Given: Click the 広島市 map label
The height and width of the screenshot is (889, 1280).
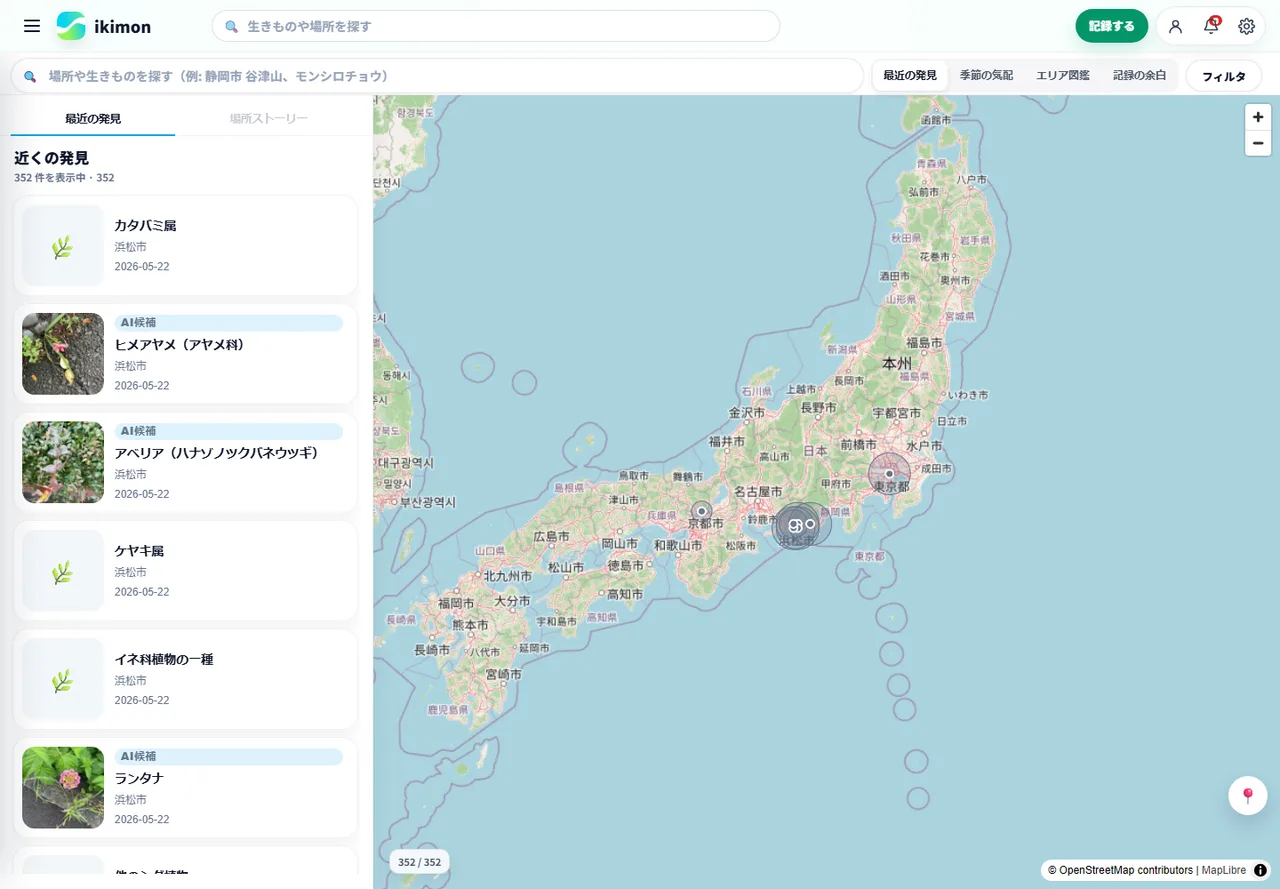Looking at the screenshot, I should point(552,537).
